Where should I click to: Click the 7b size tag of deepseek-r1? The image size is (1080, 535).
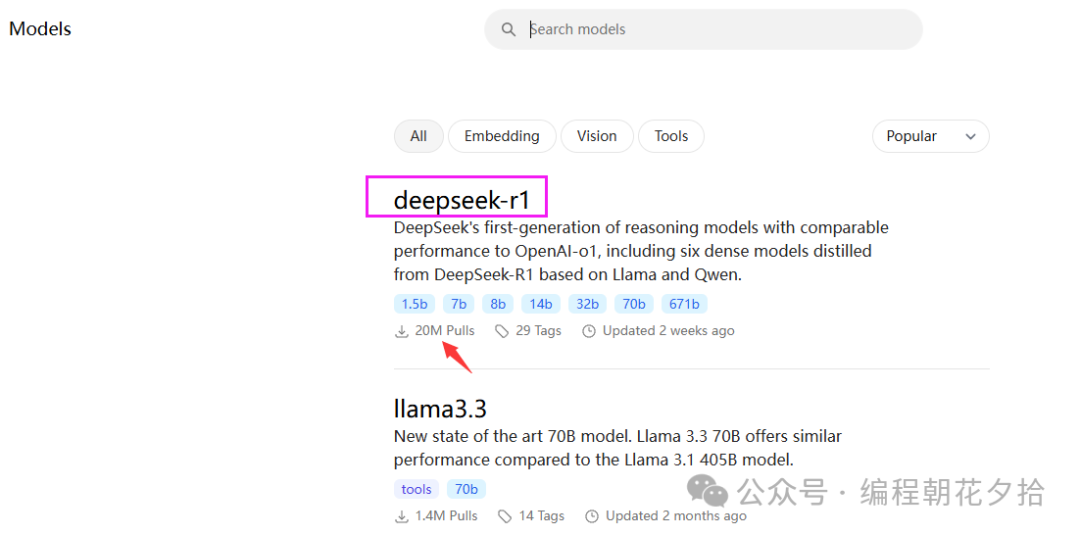tap(459, 304)
